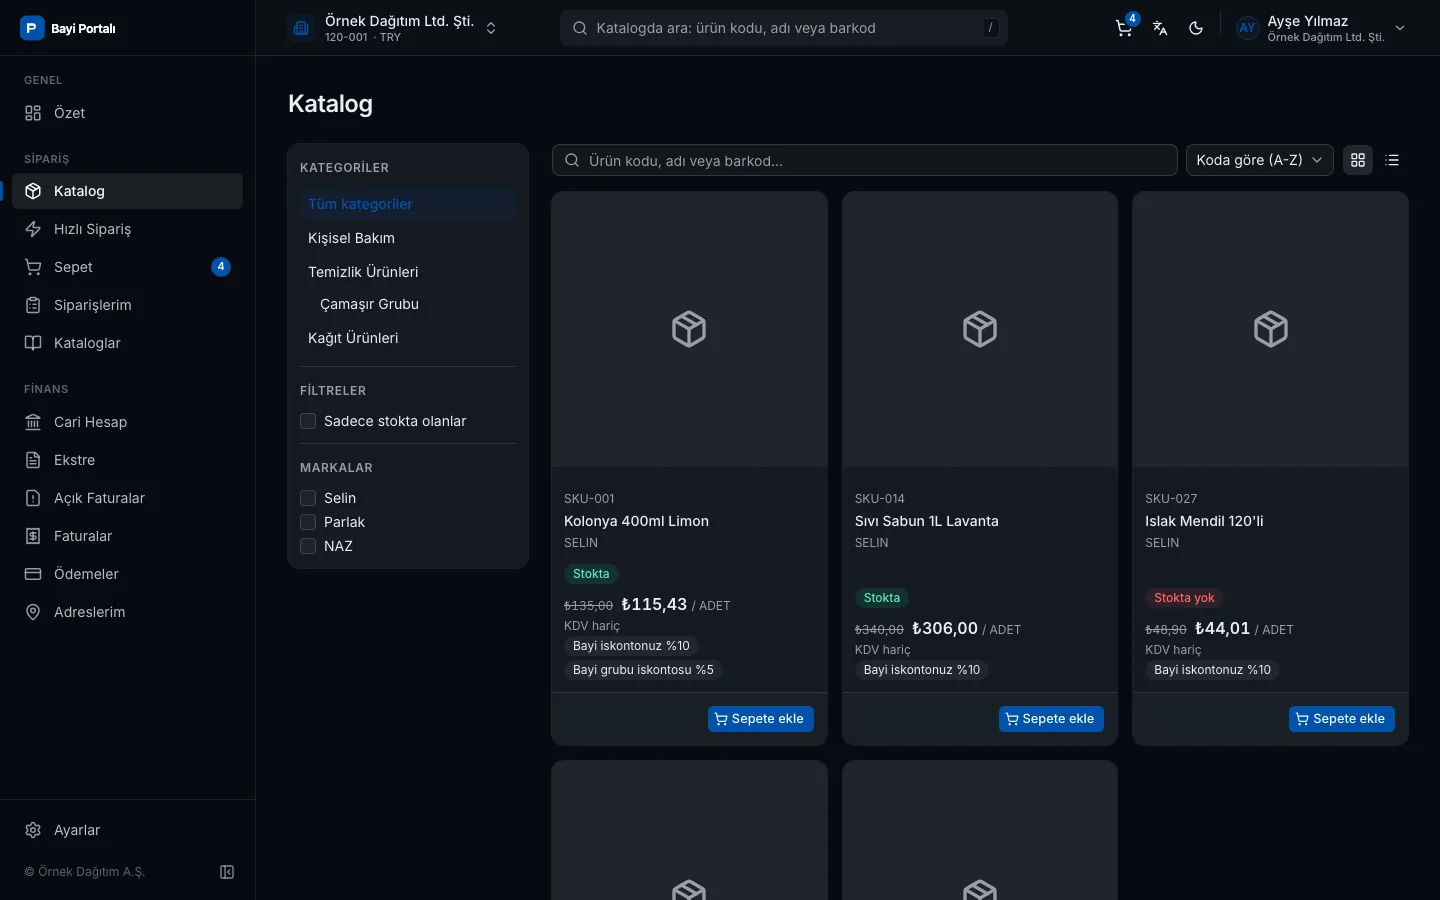Go to Ekstre in the sidebar
1440x900 pixels.
point(127,460)
